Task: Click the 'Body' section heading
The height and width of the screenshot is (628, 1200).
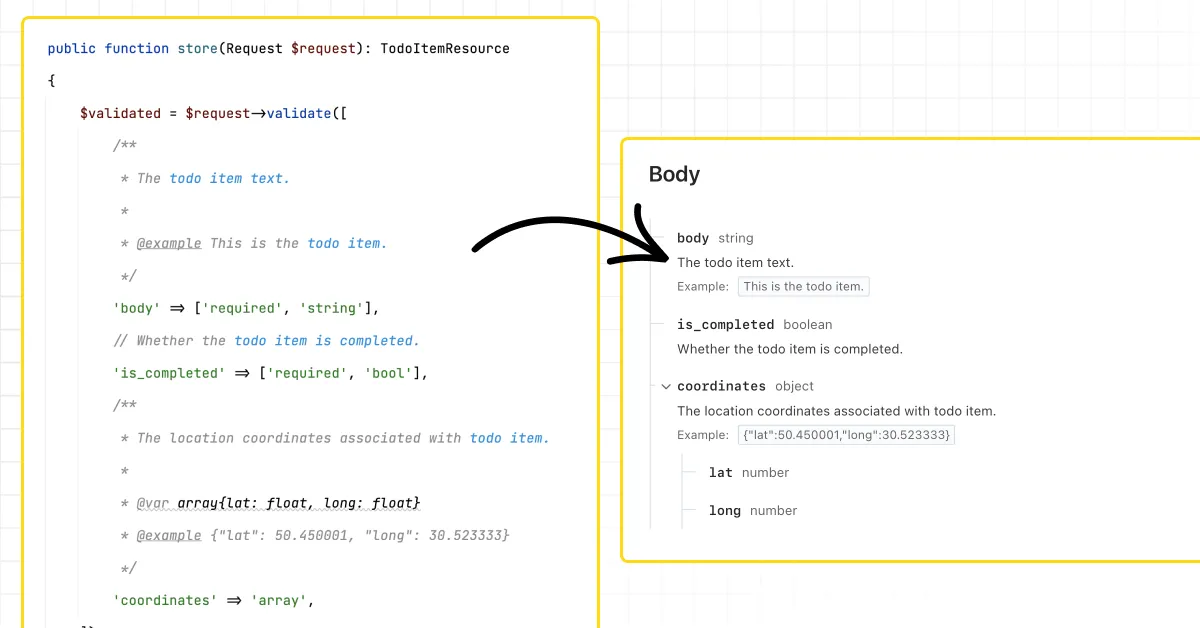Action: 674,174
